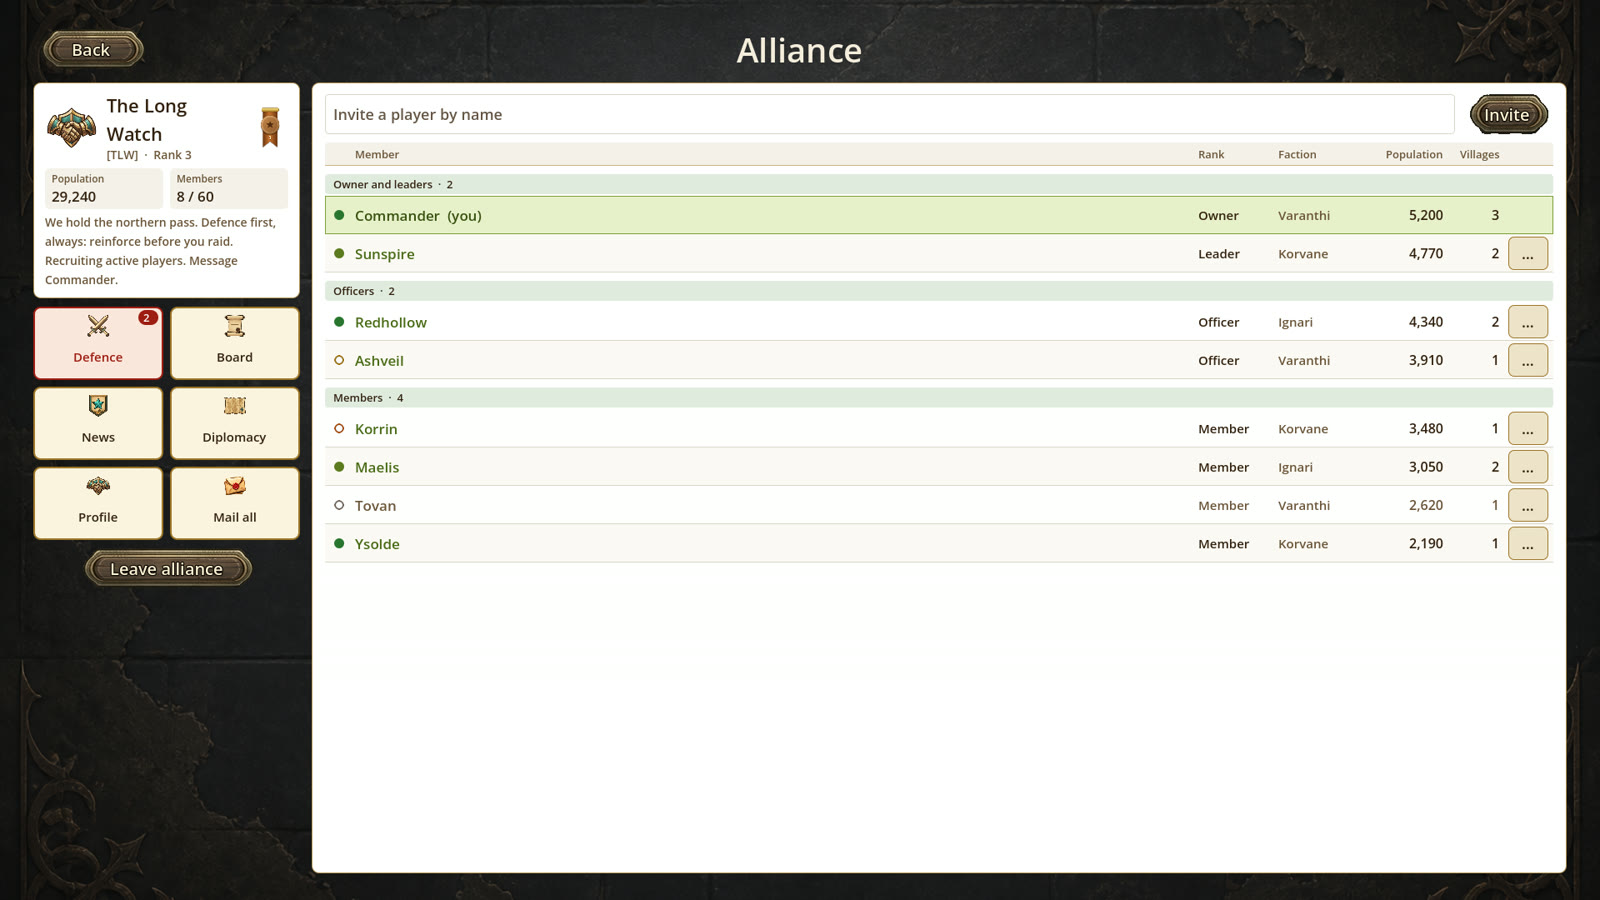
Task: Click online status dot beside Ysolde
Action: (x=339, y=543)
